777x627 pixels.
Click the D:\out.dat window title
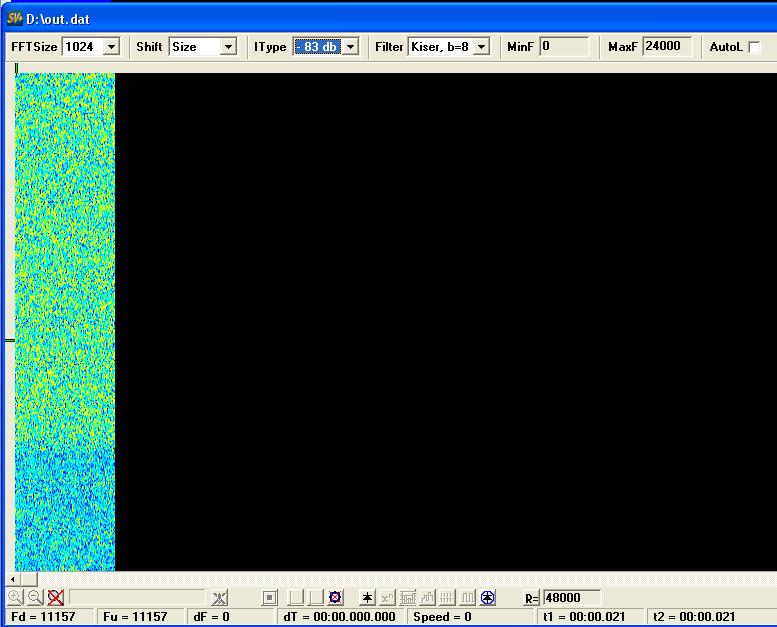(x=58, y=19)
